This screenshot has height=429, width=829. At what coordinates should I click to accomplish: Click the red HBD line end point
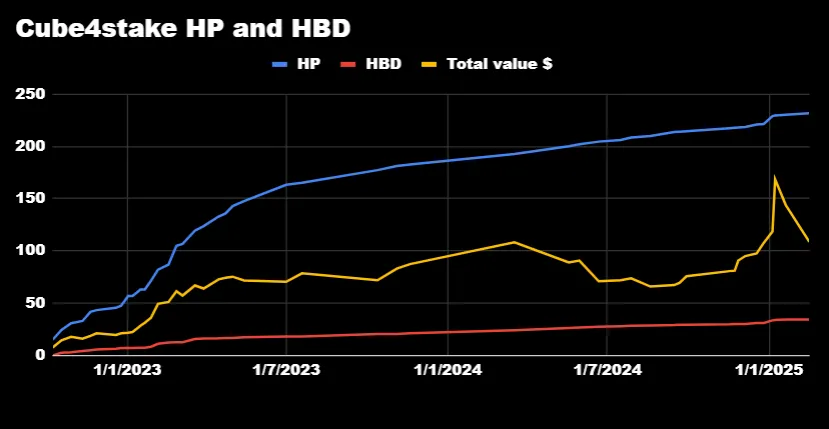[808, 319]
